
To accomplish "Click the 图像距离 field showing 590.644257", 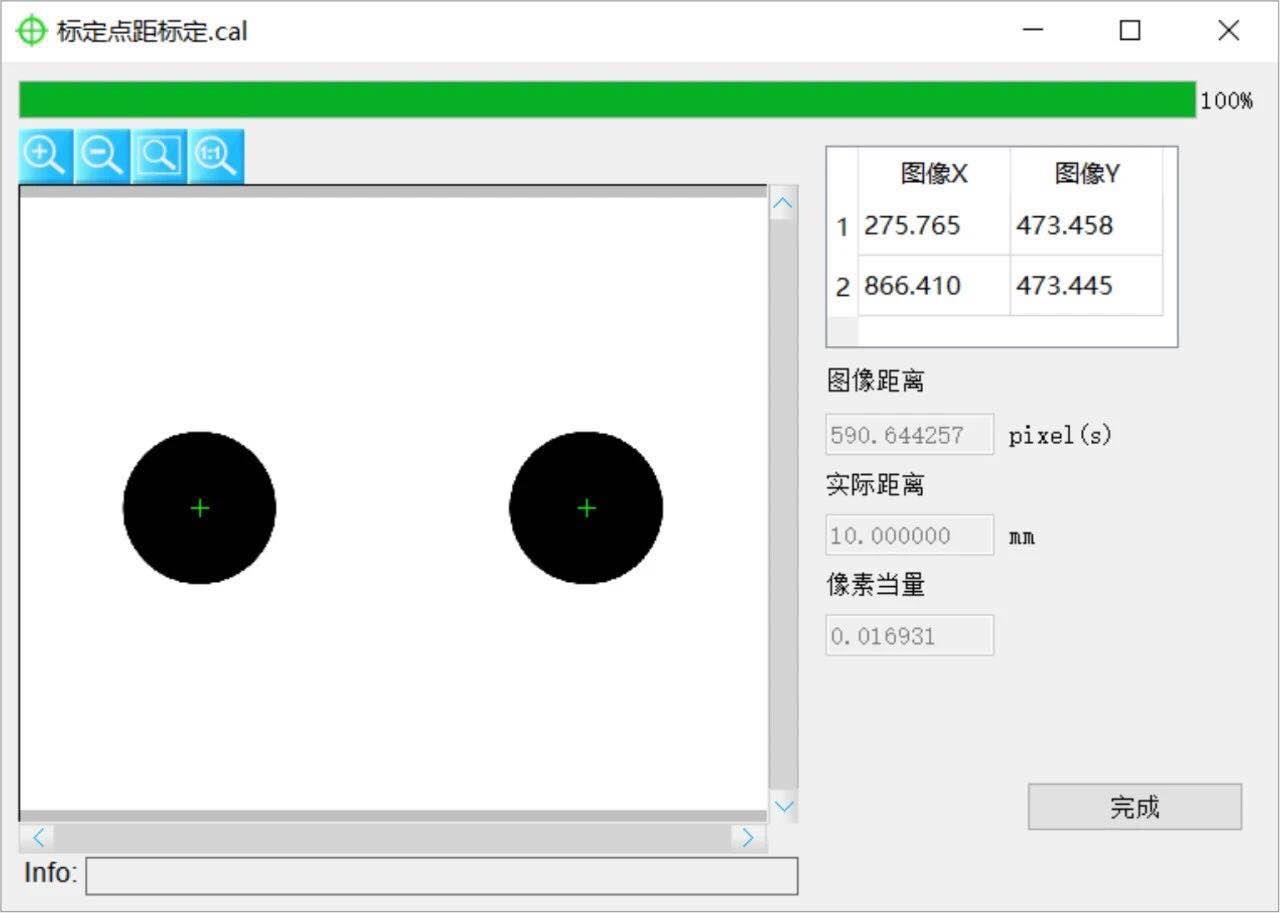I will tap(909, 435).
